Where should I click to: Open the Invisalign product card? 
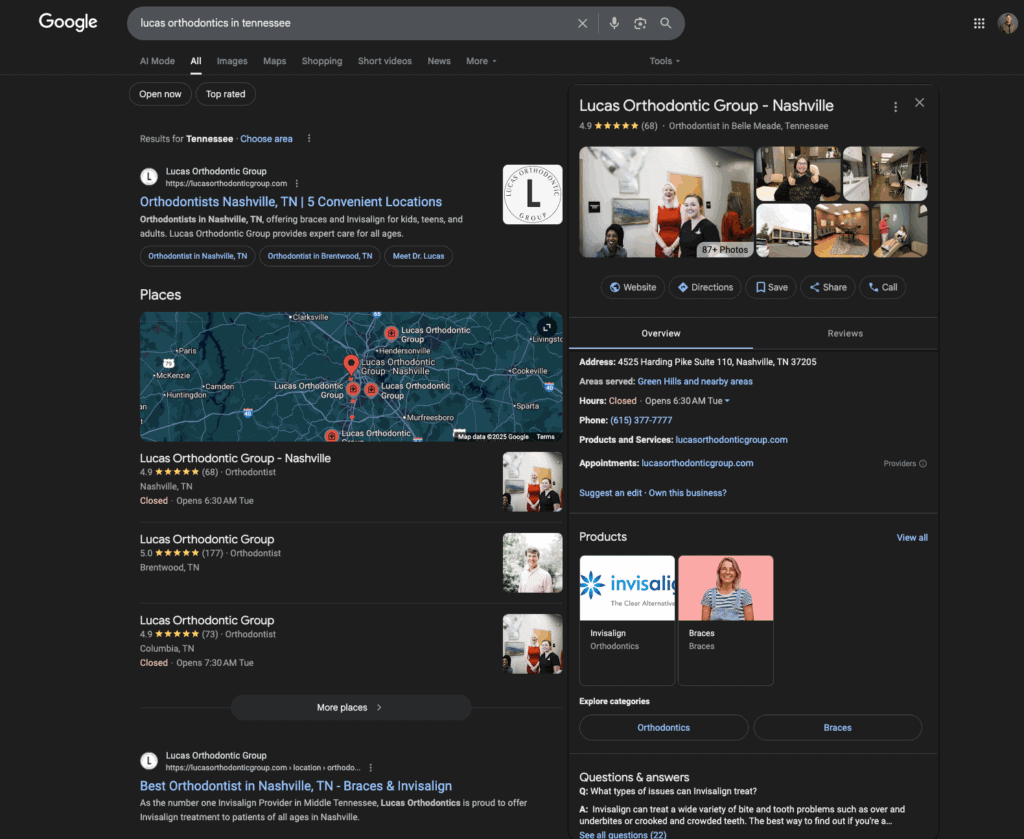[x=627, y=620]
